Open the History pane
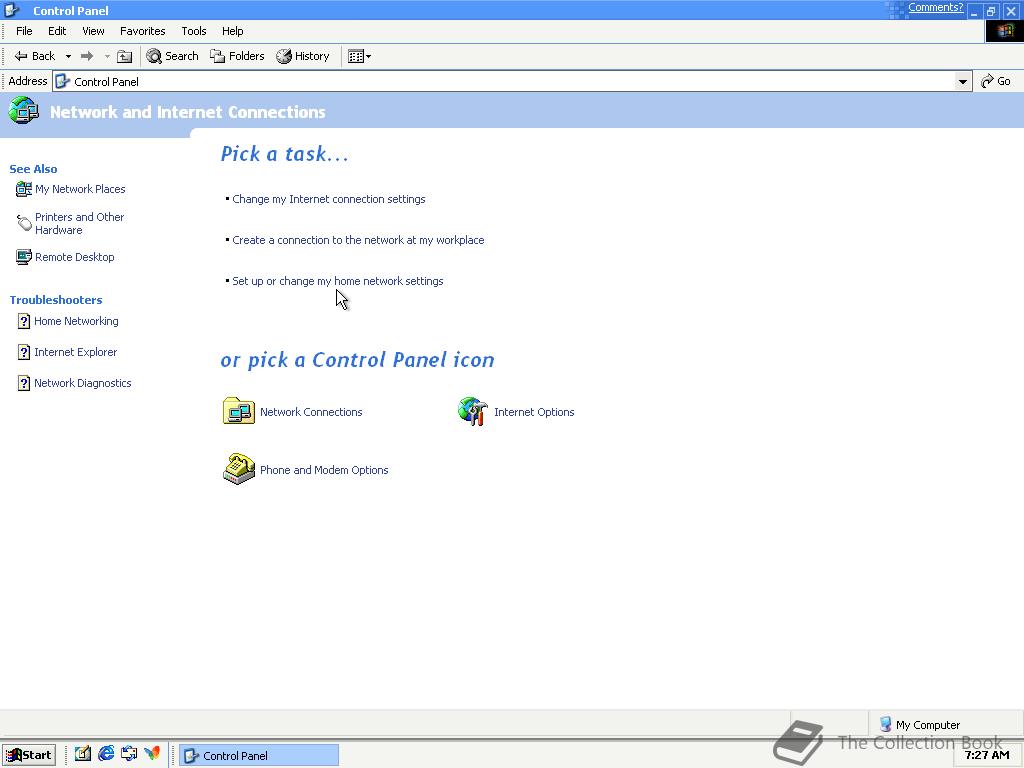Viewport: 1024px width, 768px height. [x=303, y=56]
